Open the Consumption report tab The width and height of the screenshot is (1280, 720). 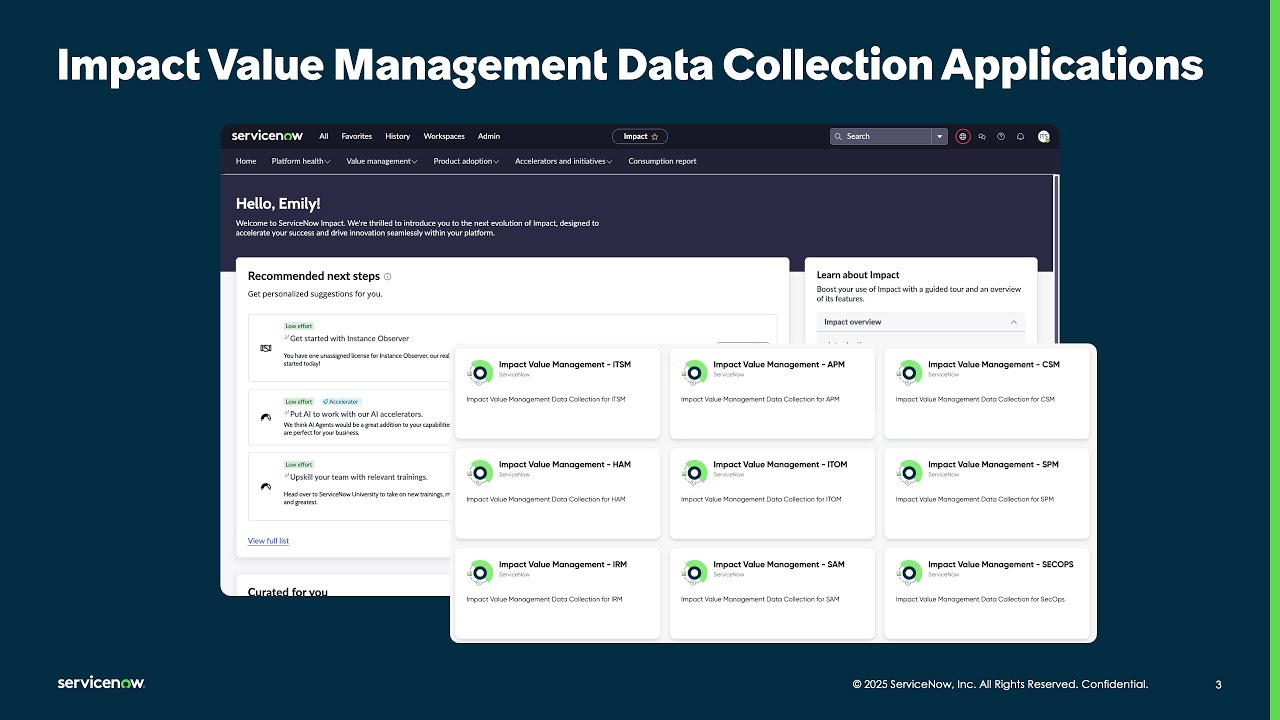[661, 161]
